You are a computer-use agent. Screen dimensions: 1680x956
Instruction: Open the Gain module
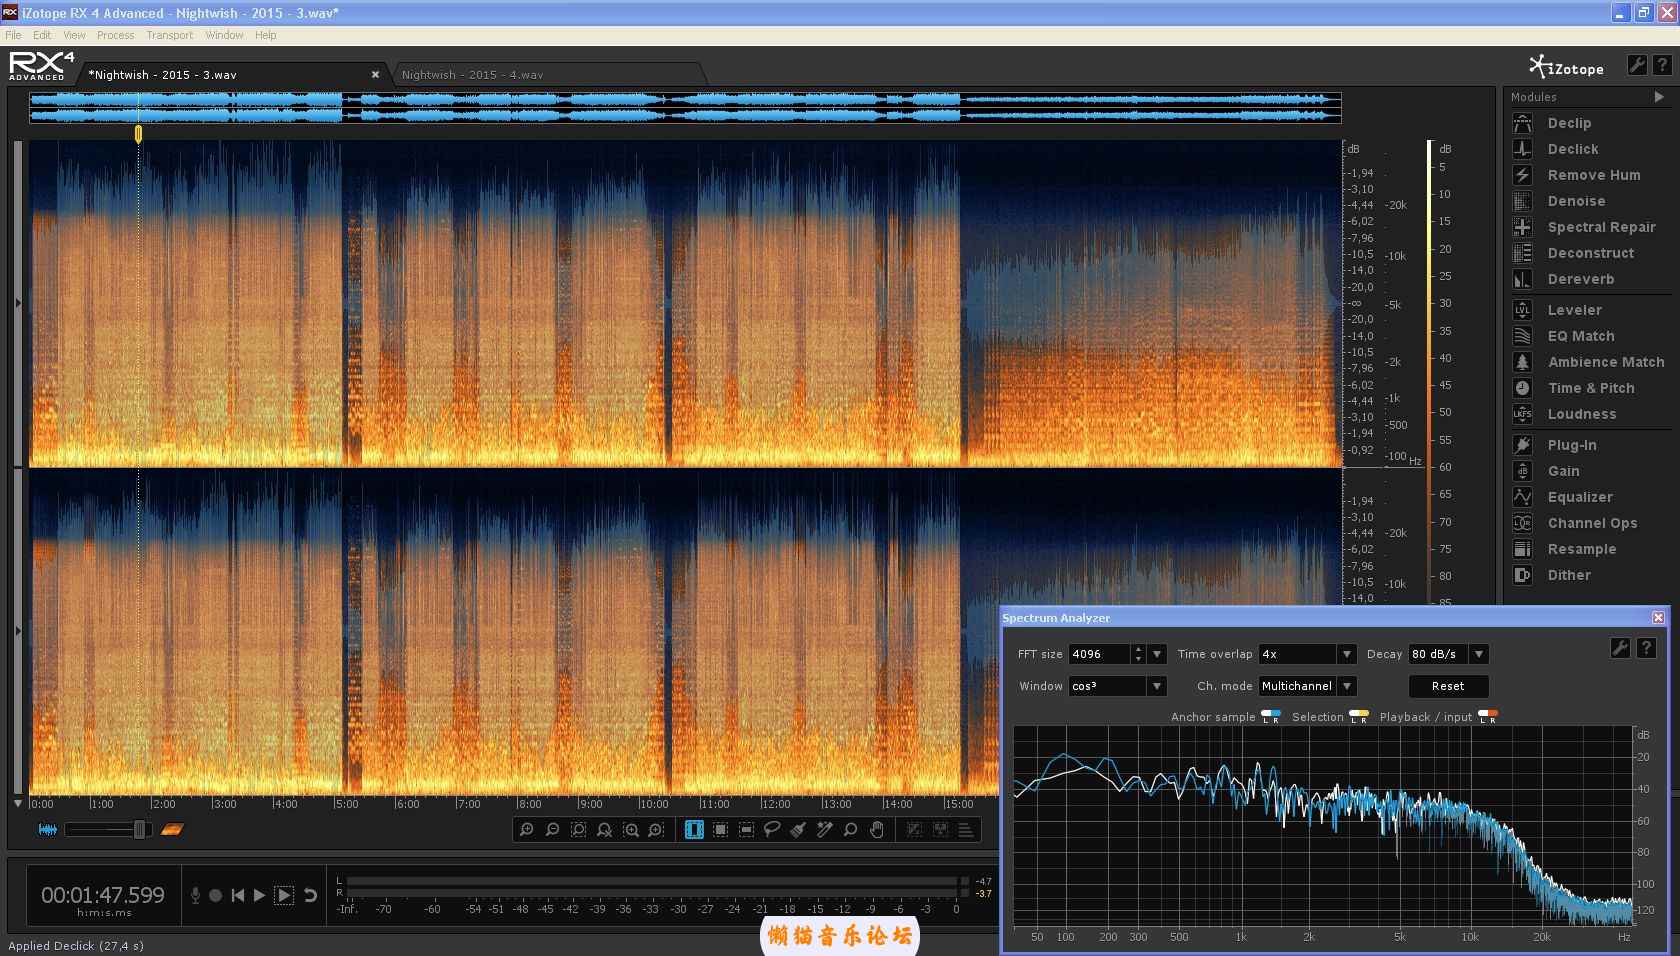[x=1563, y=471]
